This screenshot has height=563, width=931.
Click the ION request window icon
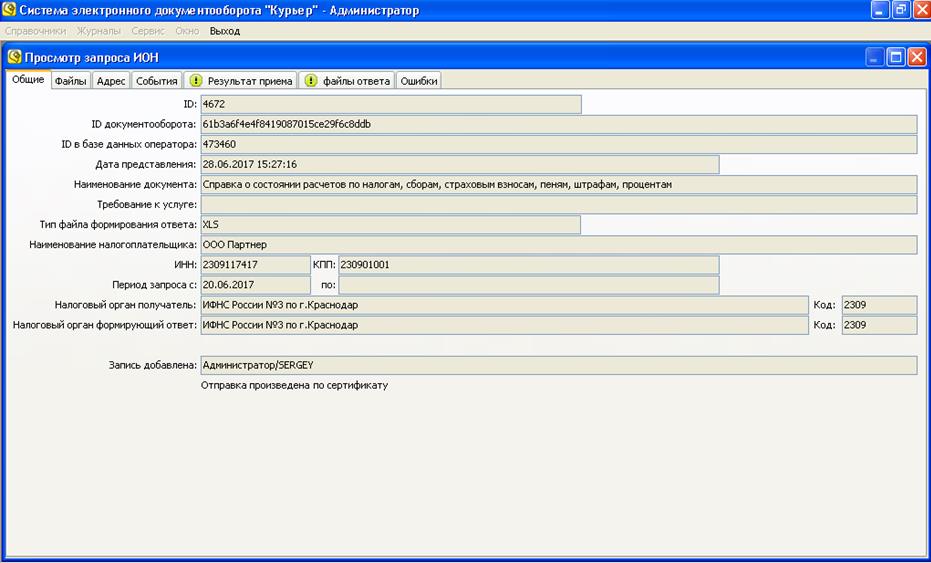coord(14,57)
